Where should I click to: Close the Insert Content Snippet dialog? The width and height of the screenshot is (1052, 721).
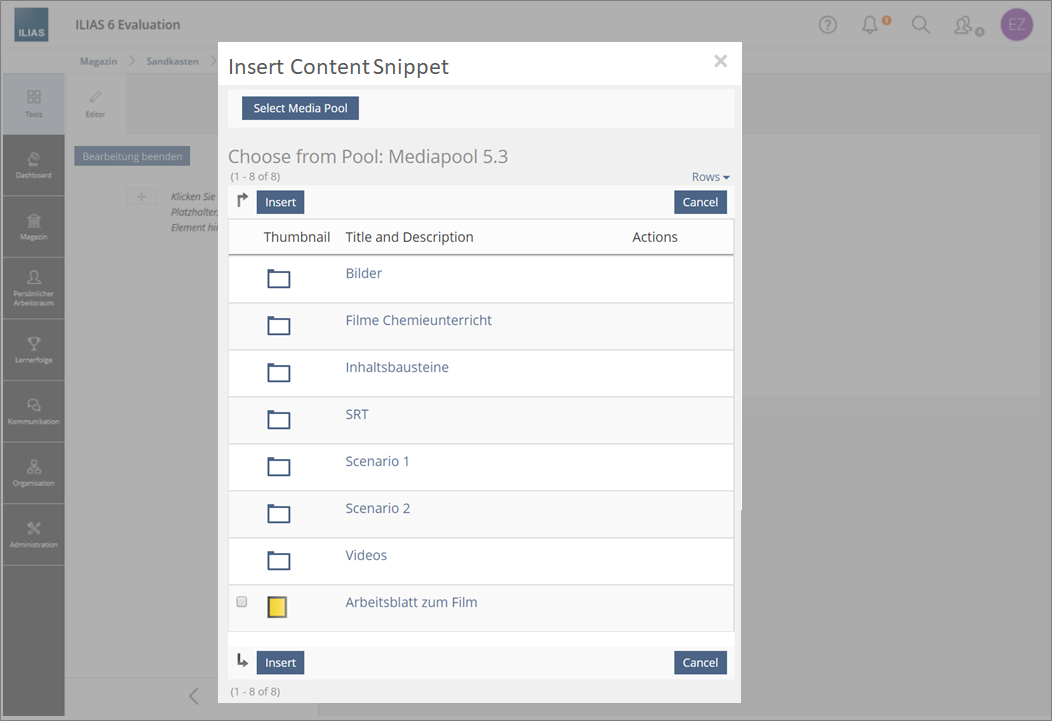tap(720, 61)
